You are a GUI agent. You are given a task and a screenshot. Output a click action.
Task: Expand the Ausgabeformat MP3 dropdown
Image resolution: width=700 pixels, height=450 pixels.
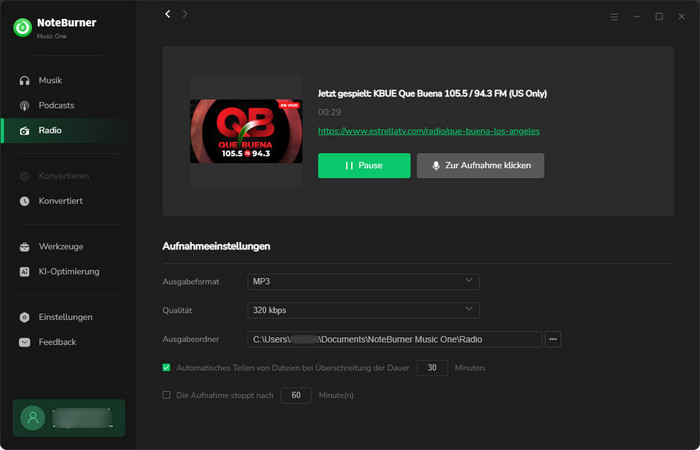[363, 282]
